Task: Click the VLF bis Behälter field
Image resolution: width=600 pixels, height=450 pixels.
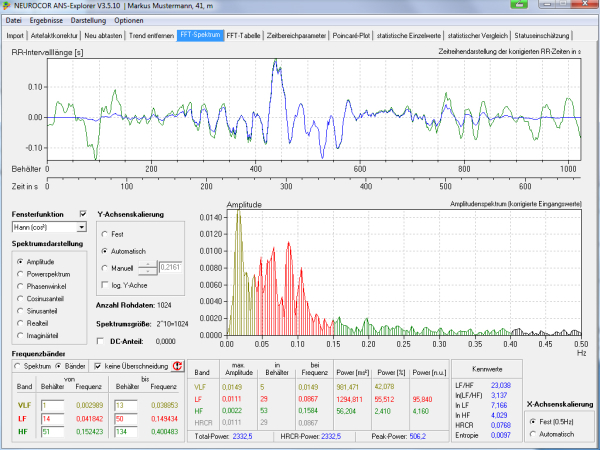Action: tap(126, 405)
